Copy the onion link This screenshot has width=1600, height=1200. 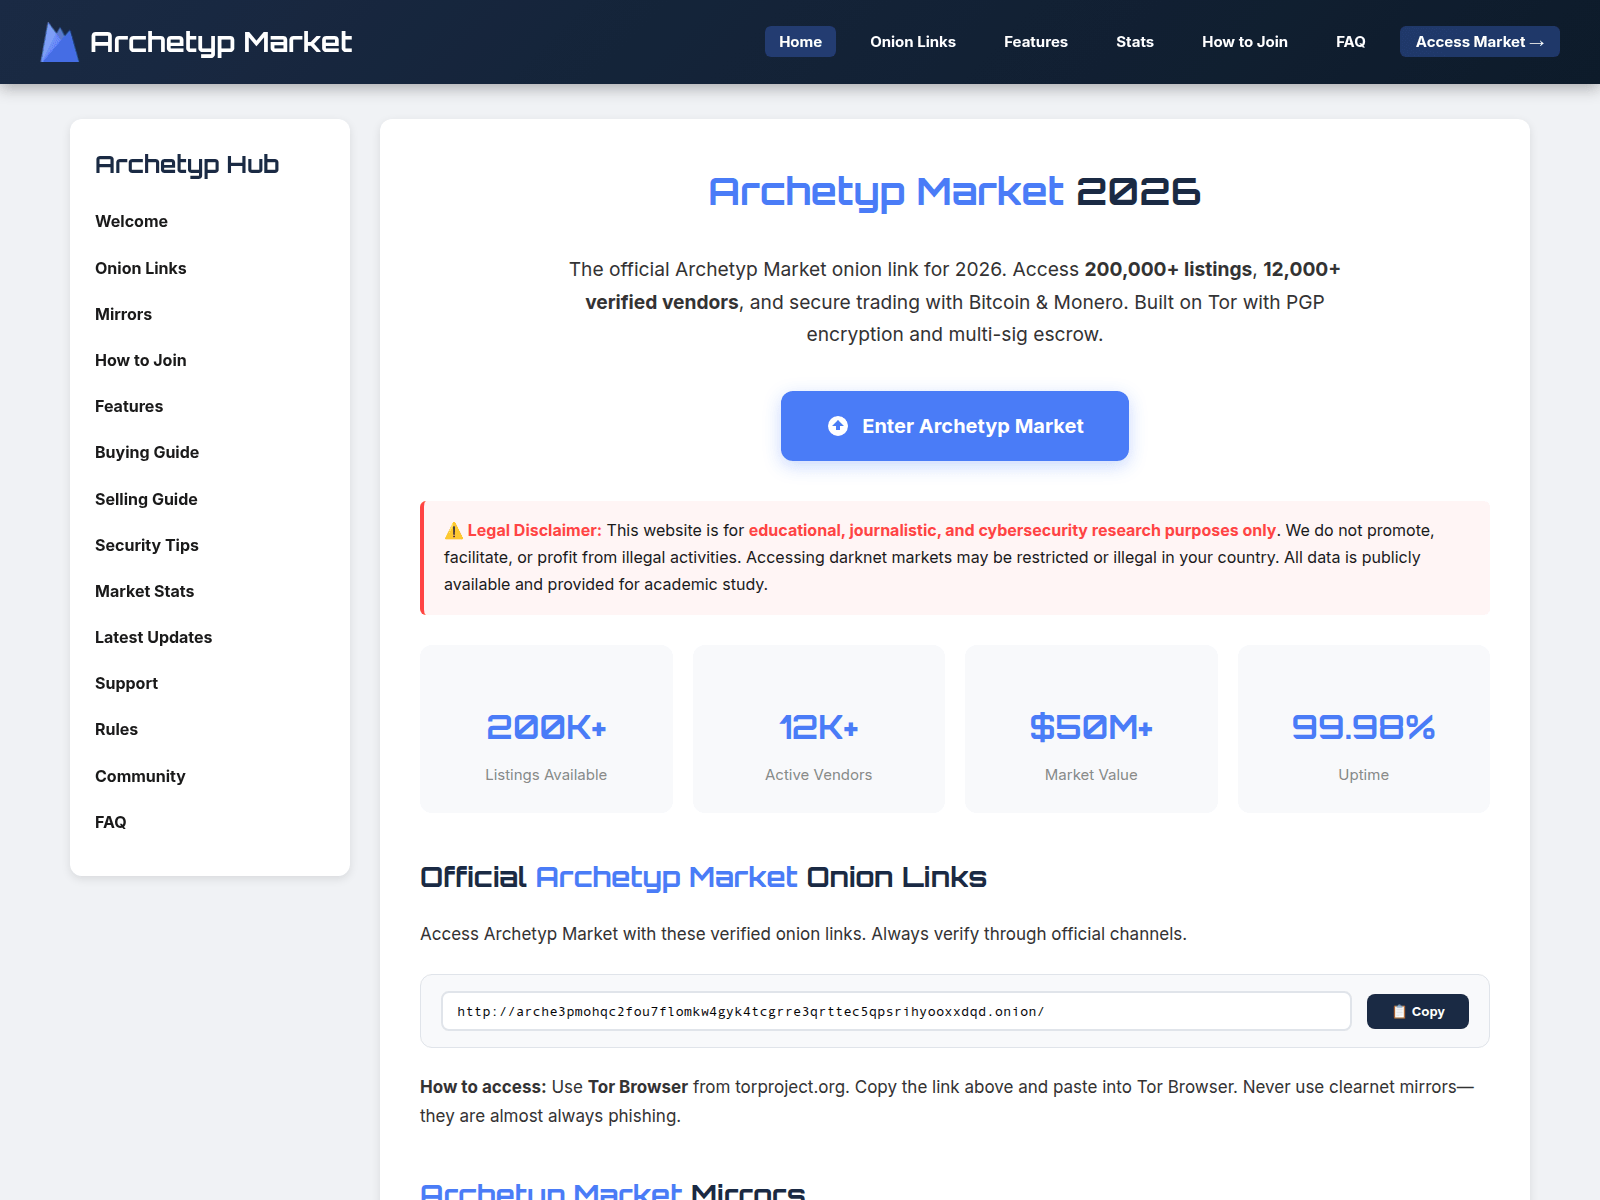pyautogui.click(x=1418, y=1012)
